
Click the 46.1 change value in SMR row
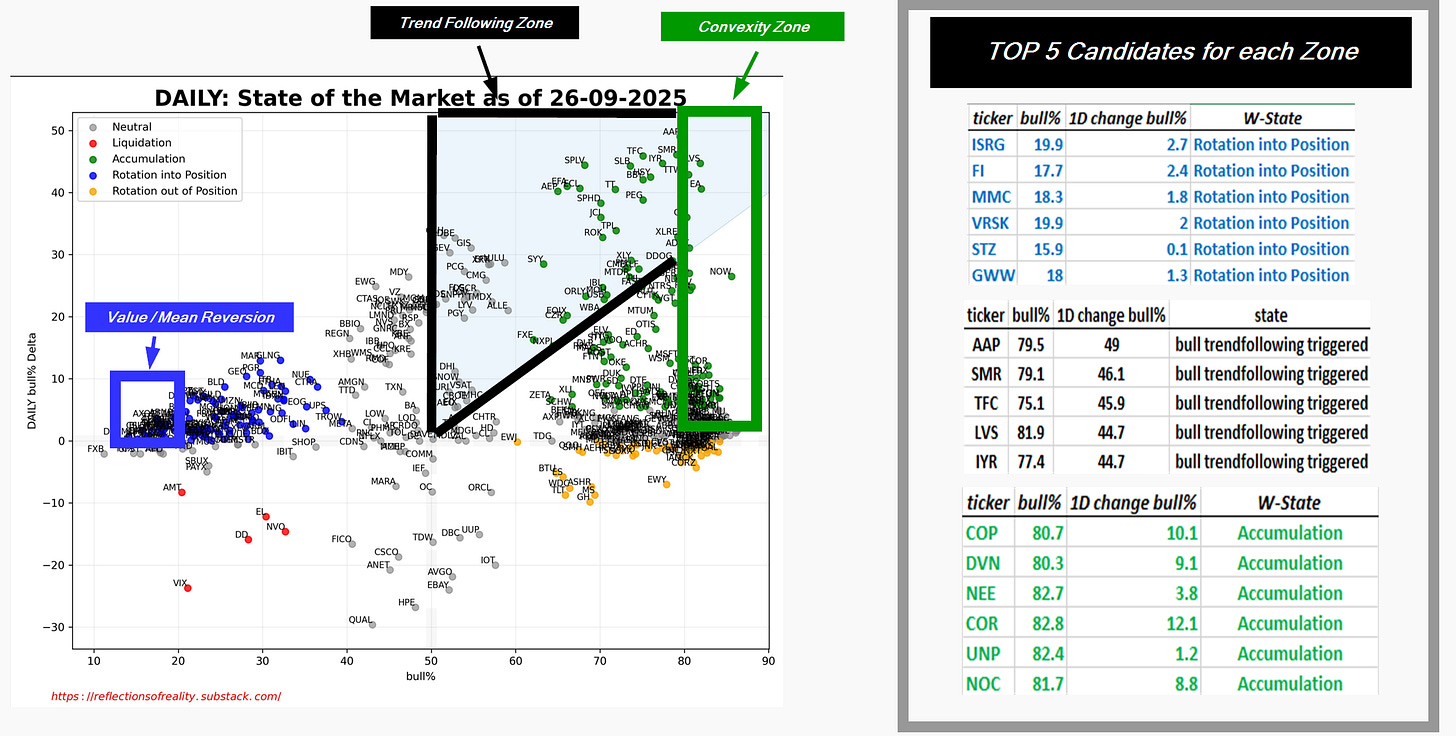(x=1111, y=374)
